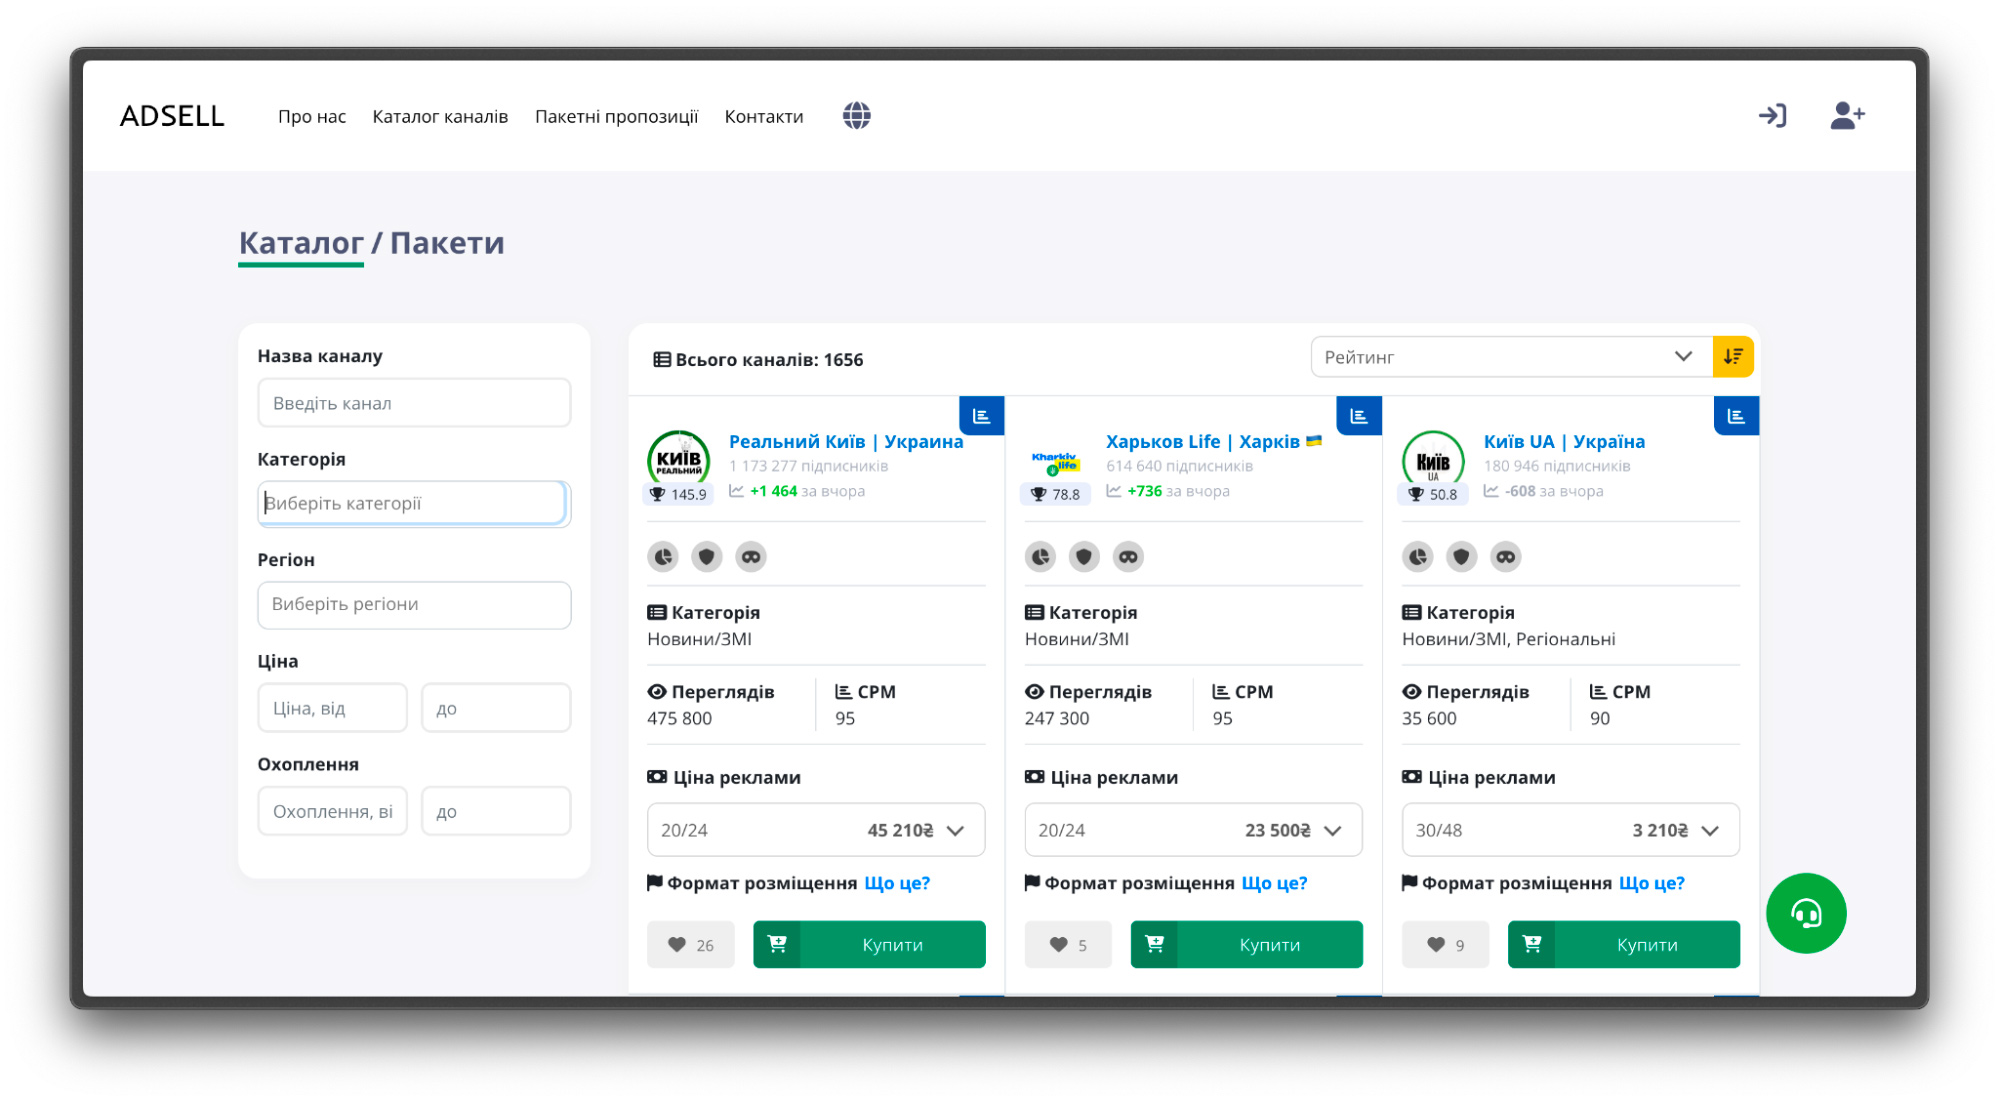Viewport: 1999px width, 1102px height.
Task: Click rating badge 145.9
Action: pos(678,494)
